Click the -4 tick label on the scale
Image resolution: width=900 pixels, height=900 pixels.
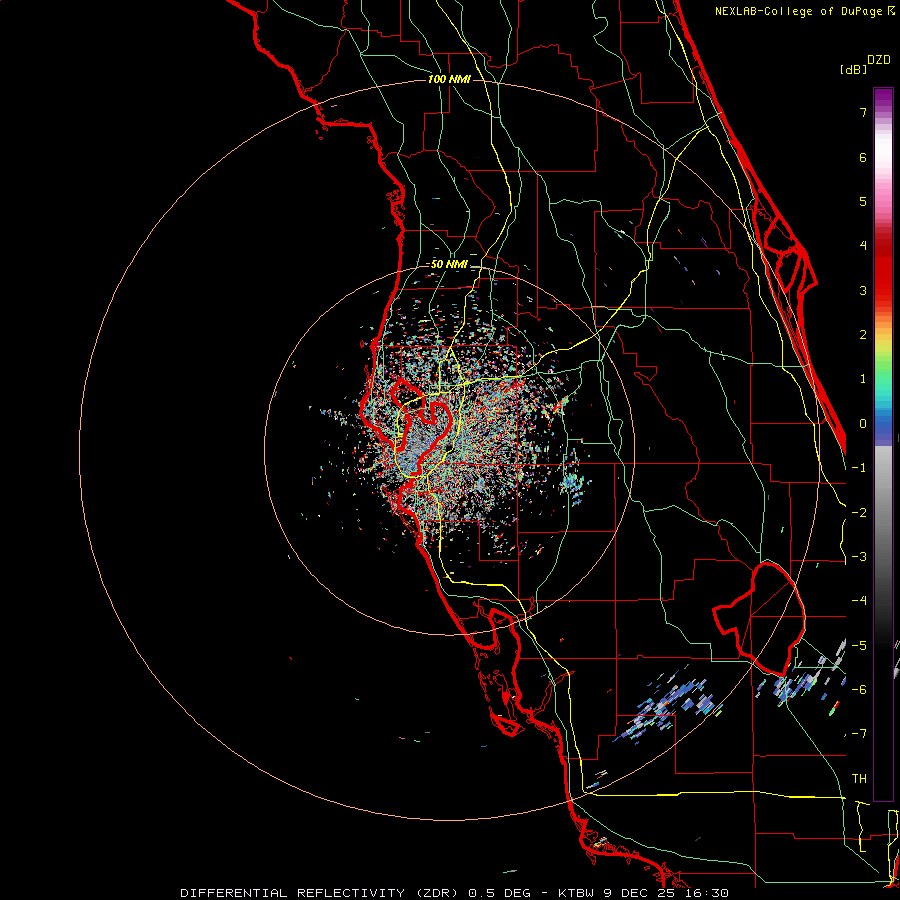pyautogui.click(x=859, y=601)
